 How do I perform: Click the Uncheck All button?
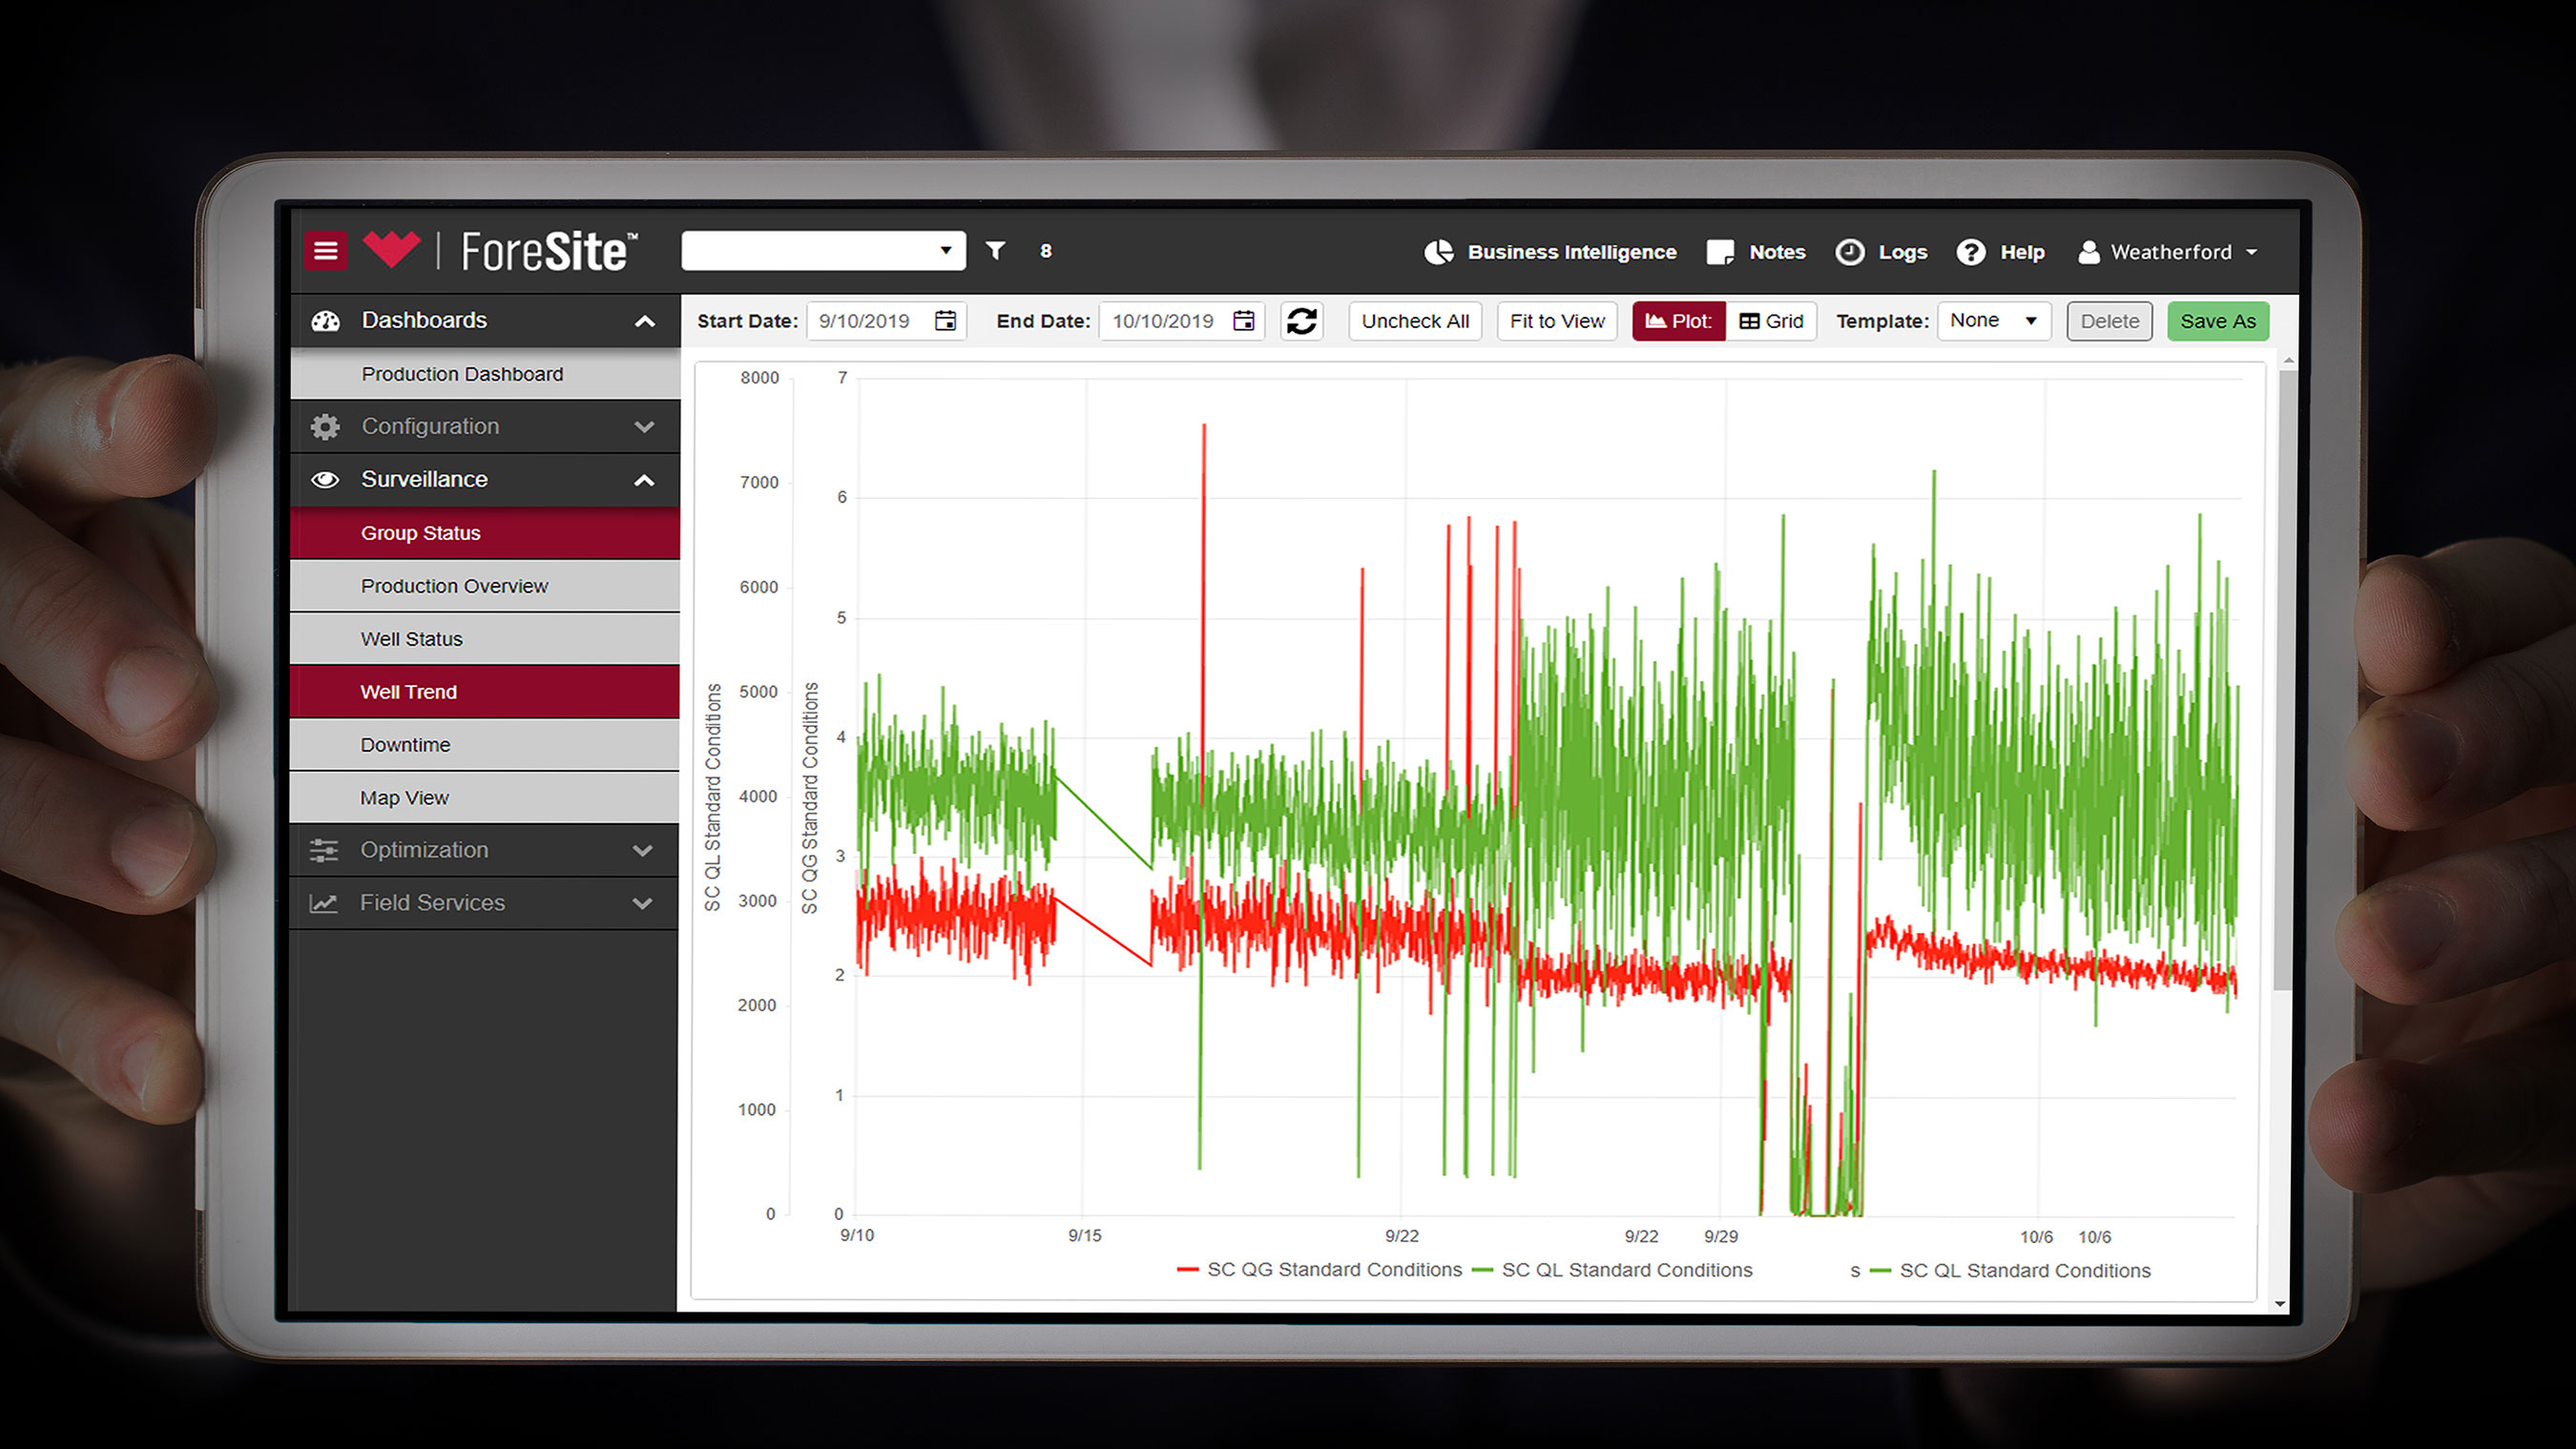[x=1415, y=321]
